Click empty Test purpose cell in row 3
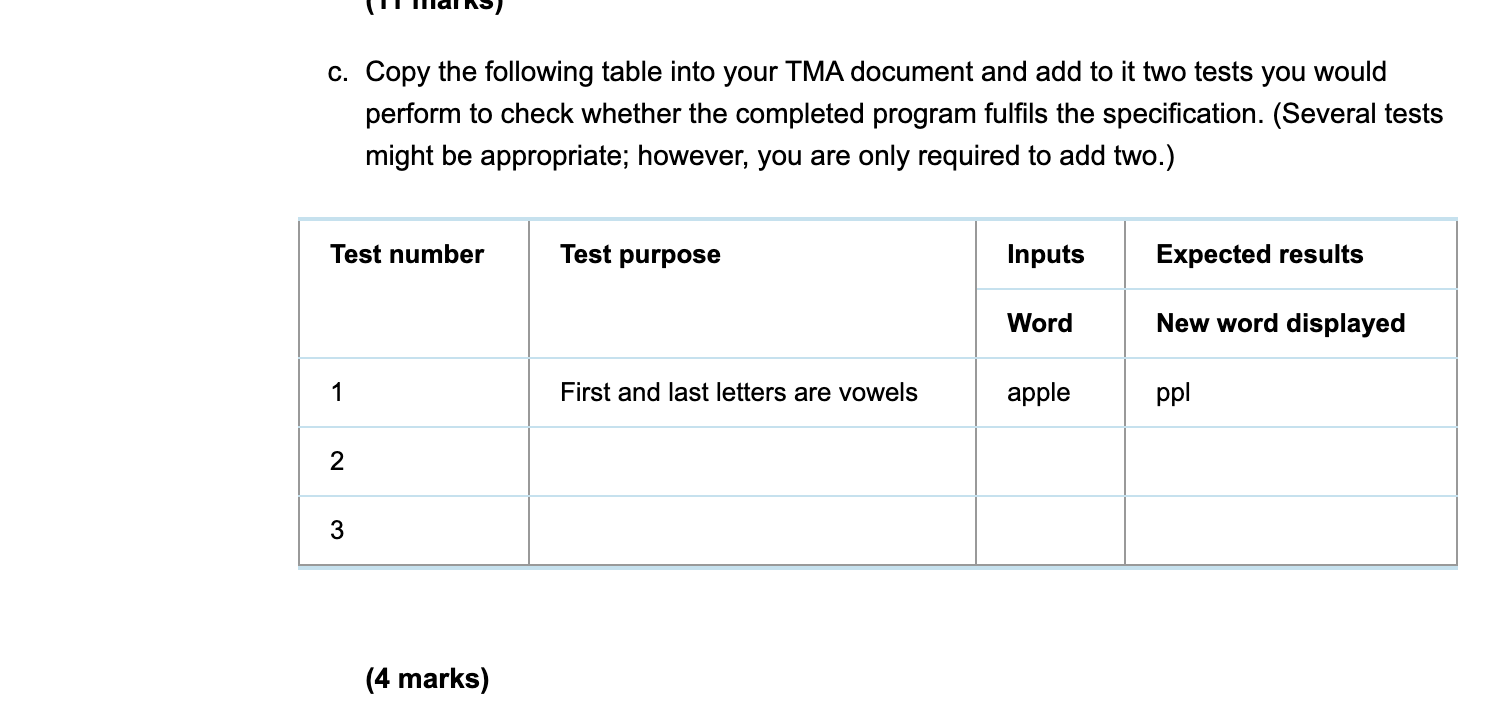The height and width of the screenshot is (726, 1508). (752, 531)
